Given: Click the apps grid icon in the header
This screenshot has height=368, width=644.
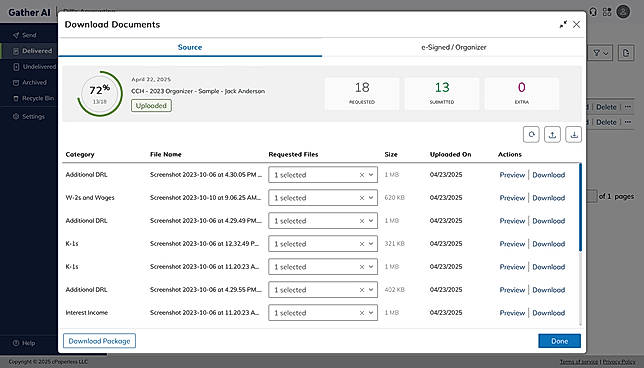Looking at the screenshot, I should coord(607,12).
